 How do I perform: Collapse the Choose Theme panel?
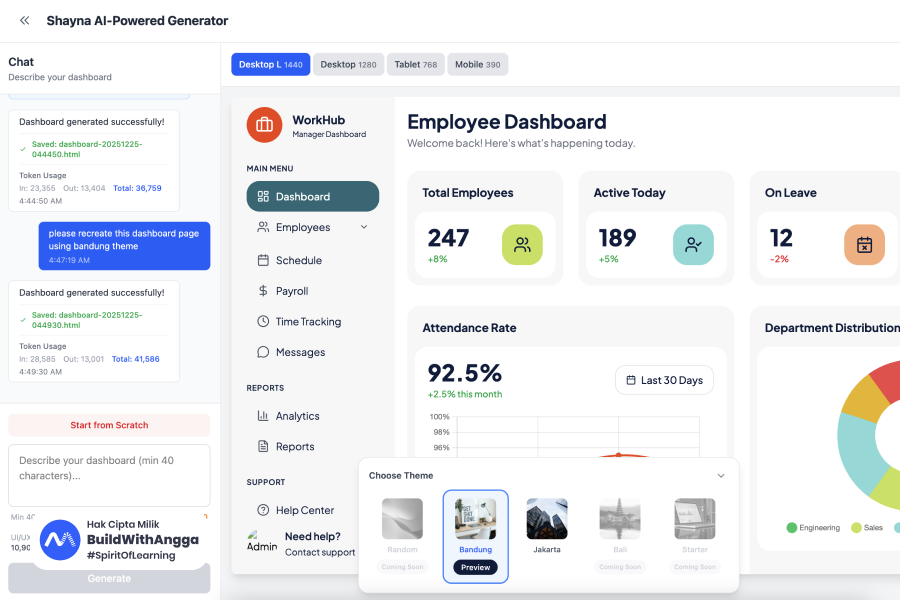tap(721, 475)
